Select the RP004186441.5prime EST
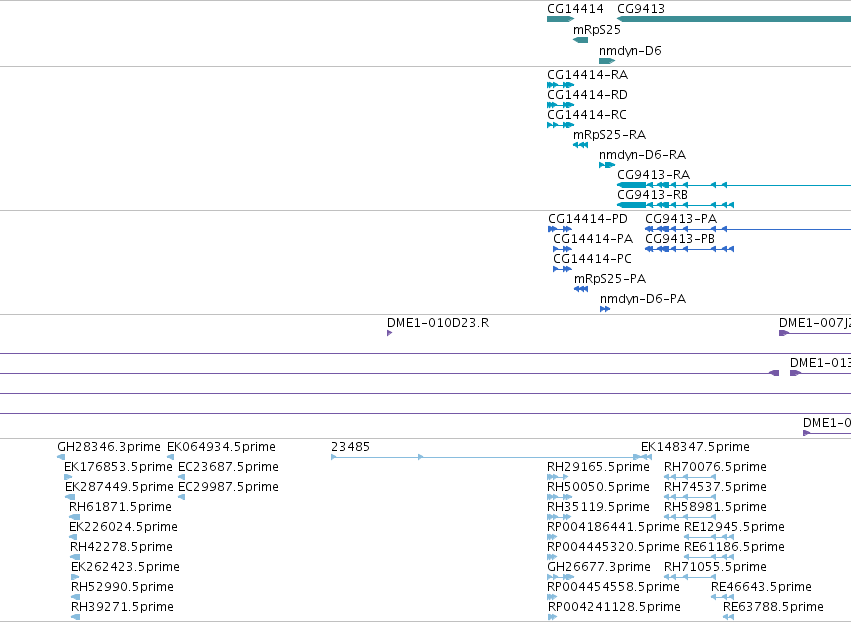The width and height of the screenshot is (851, 622). [x=613, y=527]
